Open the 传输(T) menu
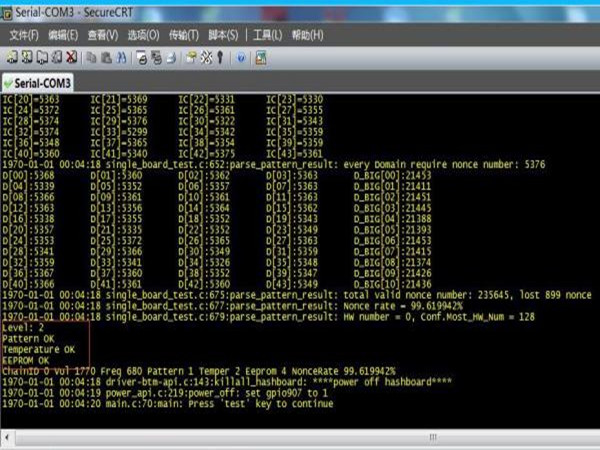The width and height of the screenshot is (600, 450). (x=185, y=35)
